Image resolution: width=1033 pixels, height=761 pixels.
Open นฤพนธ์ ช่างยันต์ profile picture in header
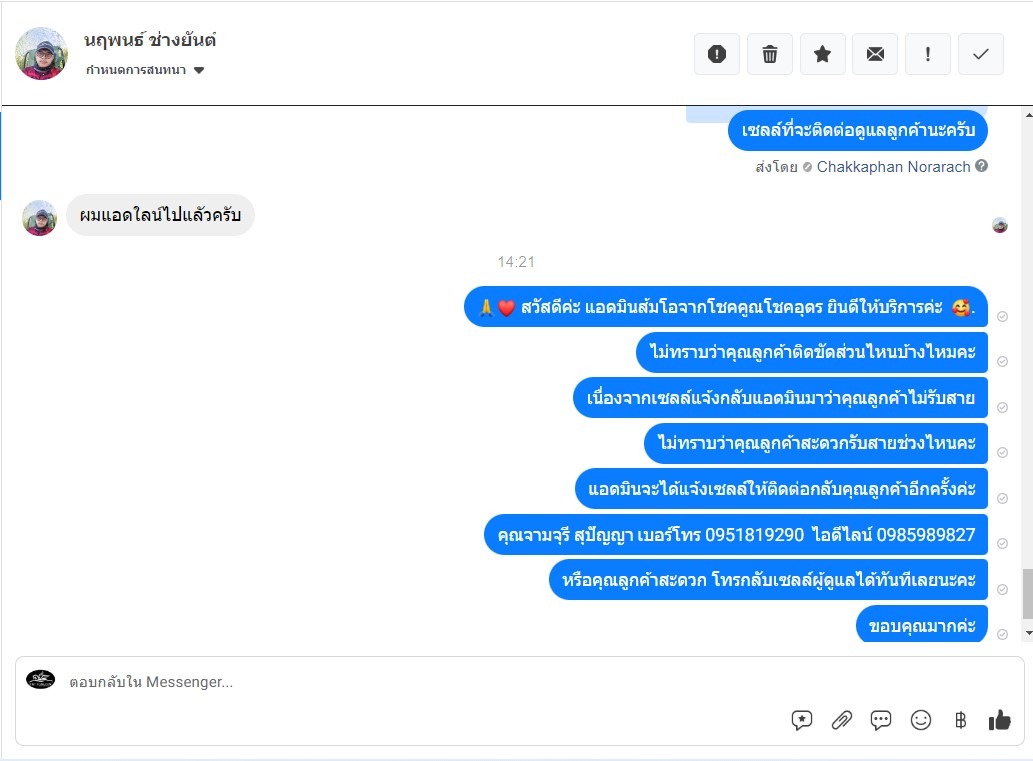pyautogui.click(x=42, y=53)
